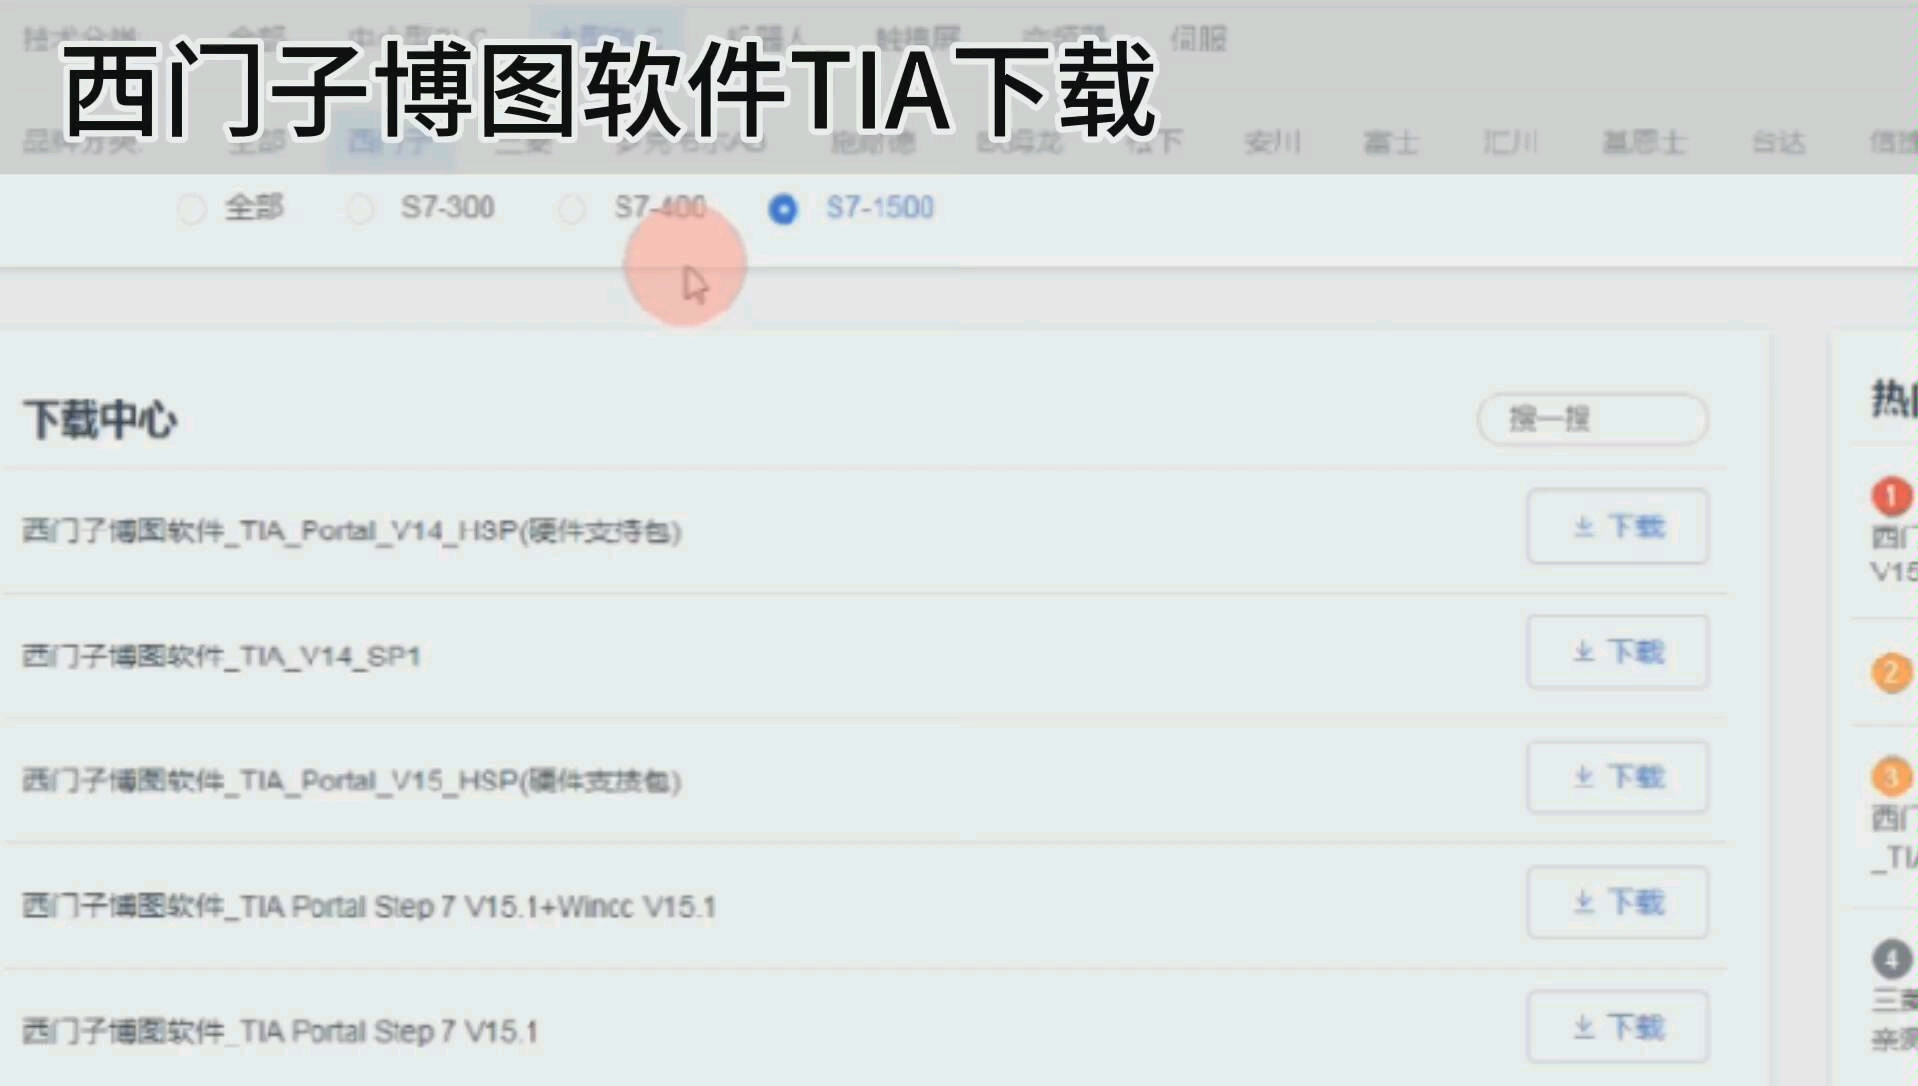
Task: Click the 搜一搜 search input field
Action: (1592, 419)
